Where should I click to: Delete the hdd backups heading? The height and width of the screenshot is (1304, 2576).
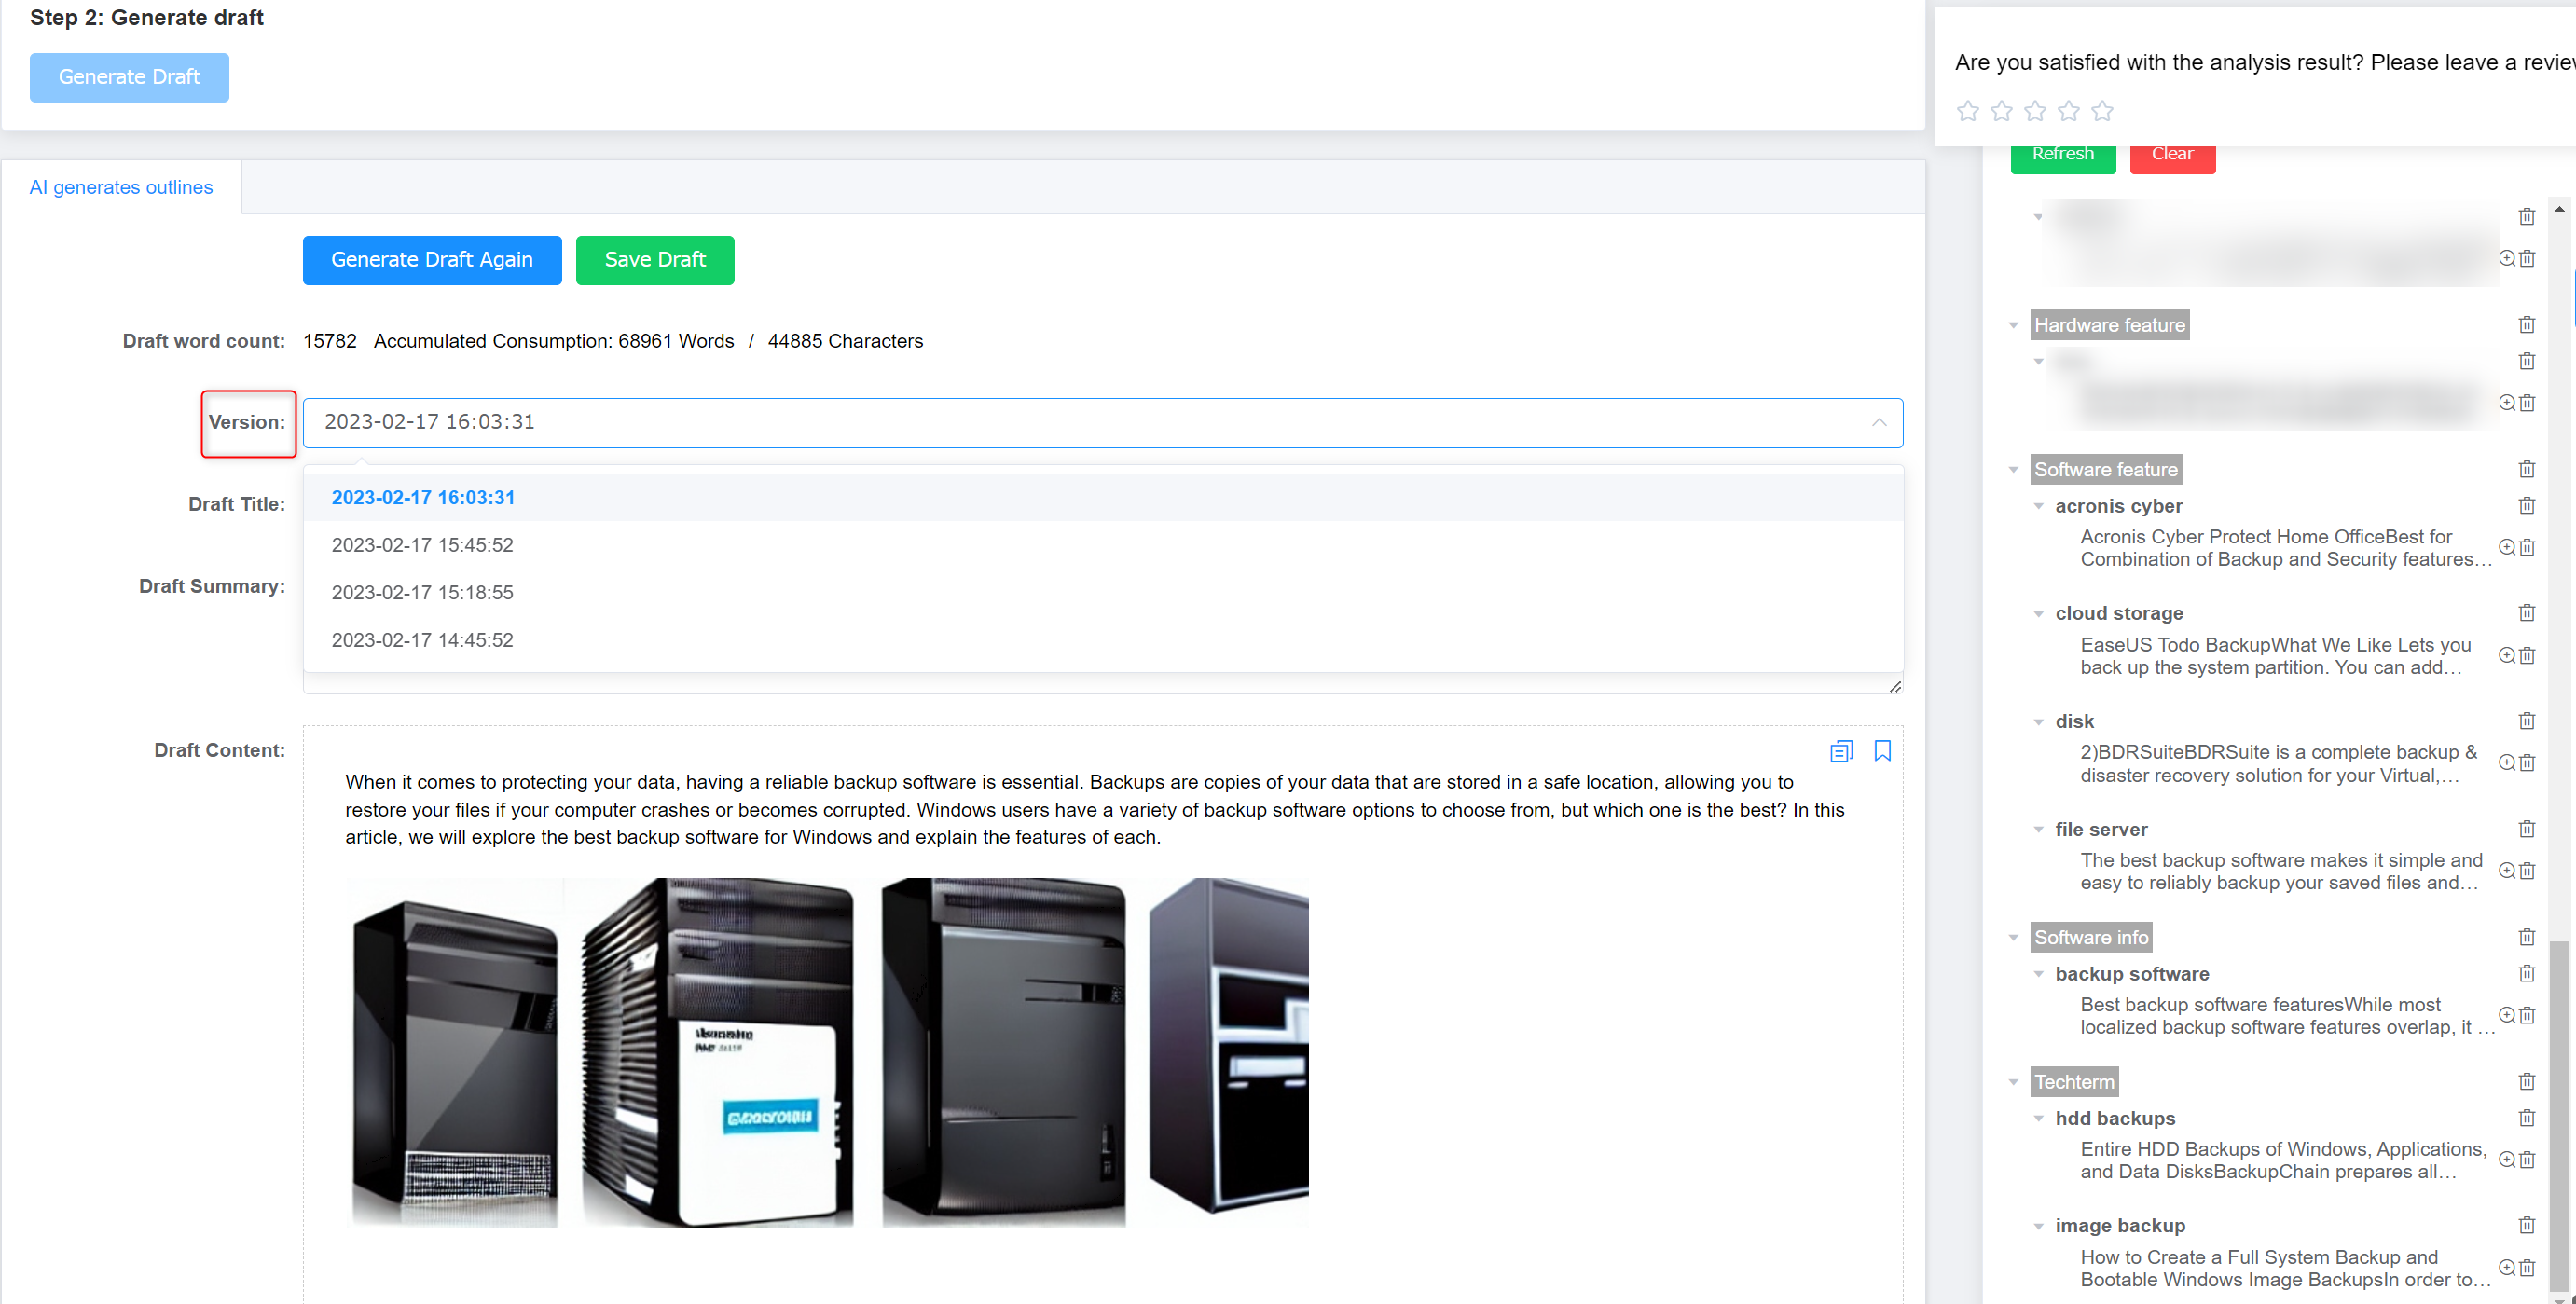click(2527, 1117)
